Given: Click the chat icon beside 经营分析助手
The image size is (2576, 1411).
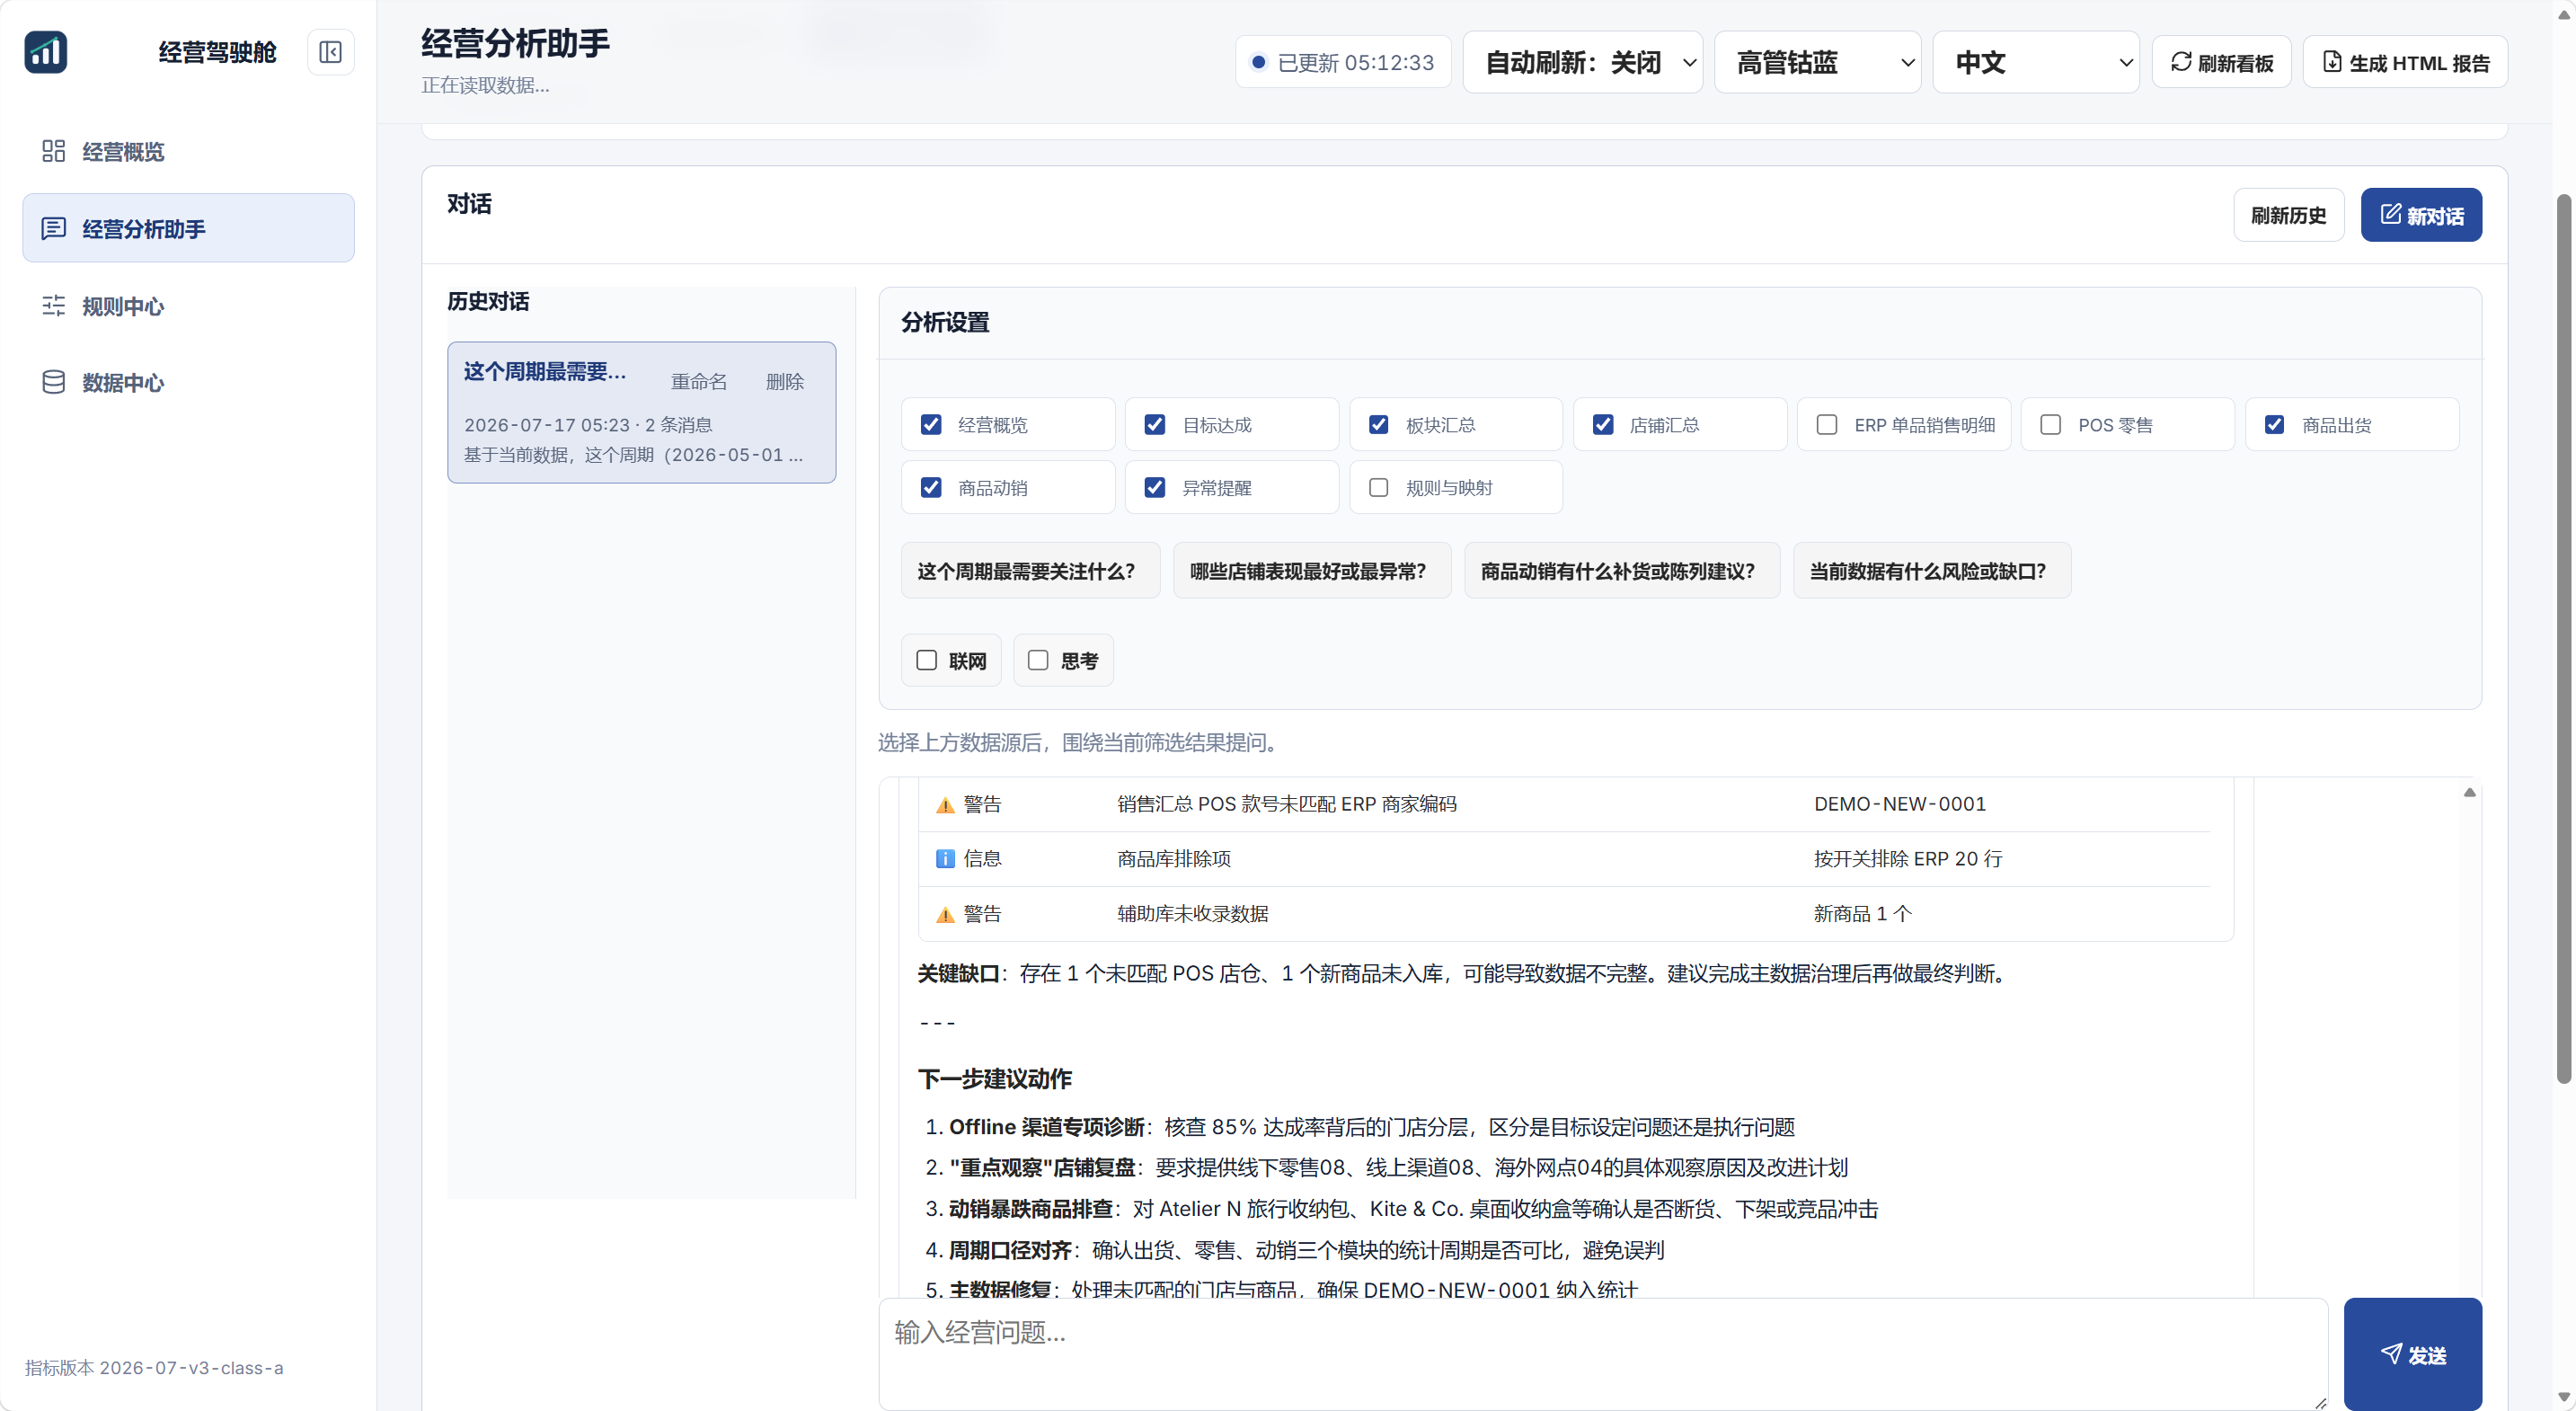Looking at the screenshot, I should pyautogui.click(x=53, y=228).
